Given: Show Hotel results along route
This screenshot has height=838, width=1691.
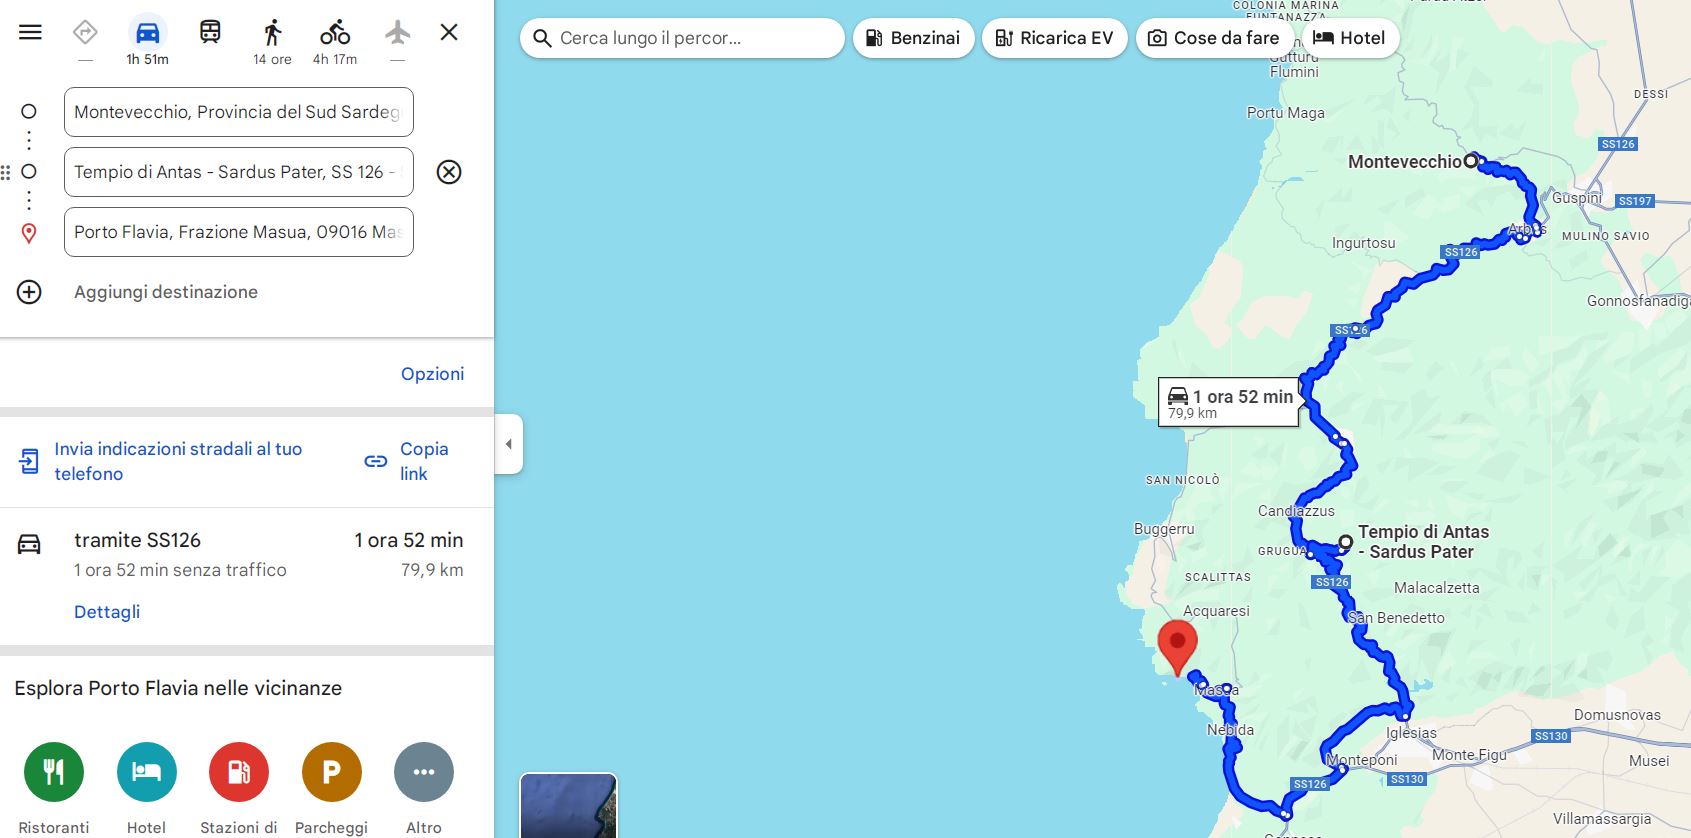Looking at the screenshot, I should point(1349,38).
